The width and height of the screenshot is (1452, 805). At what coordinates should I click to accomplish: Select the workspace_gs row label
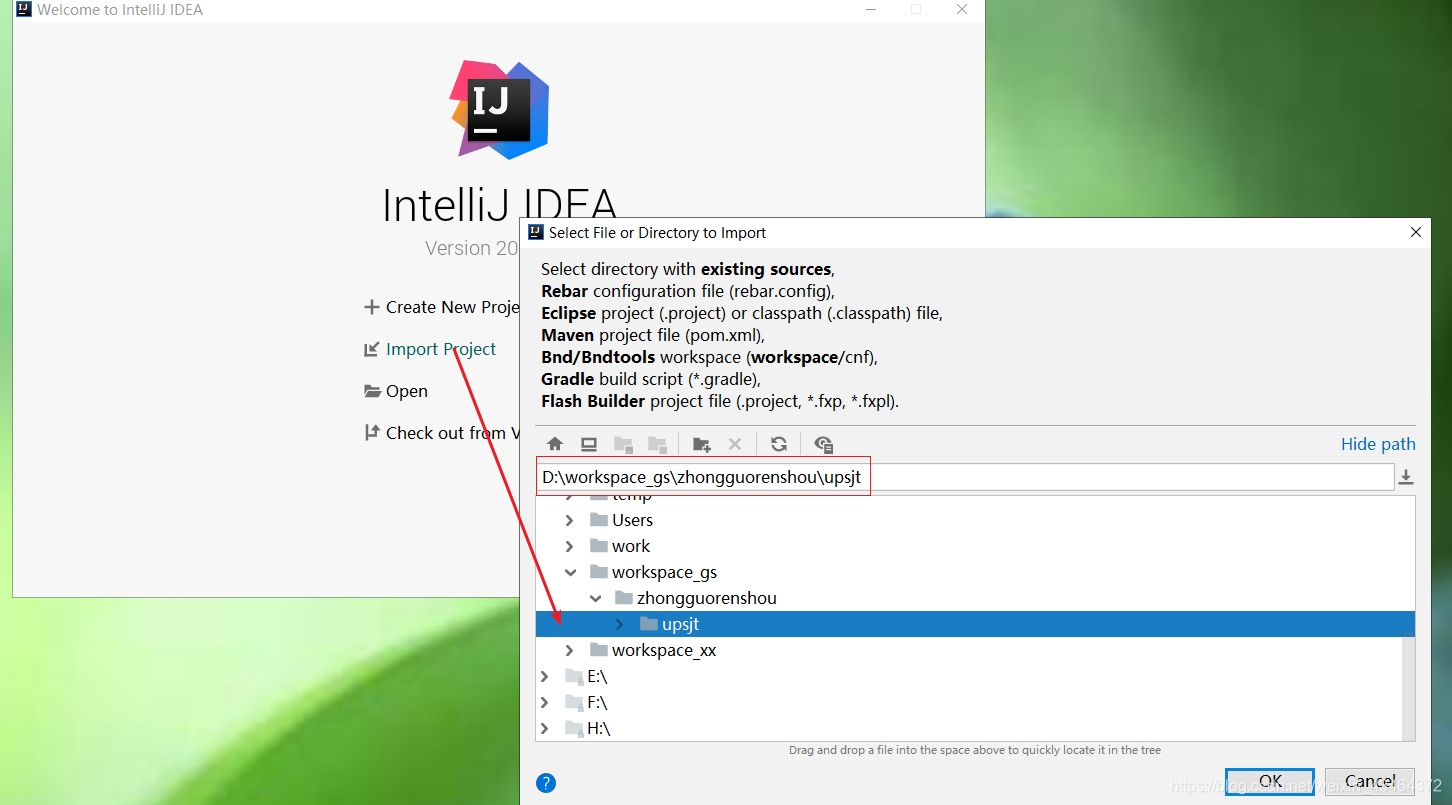point(664,572)
